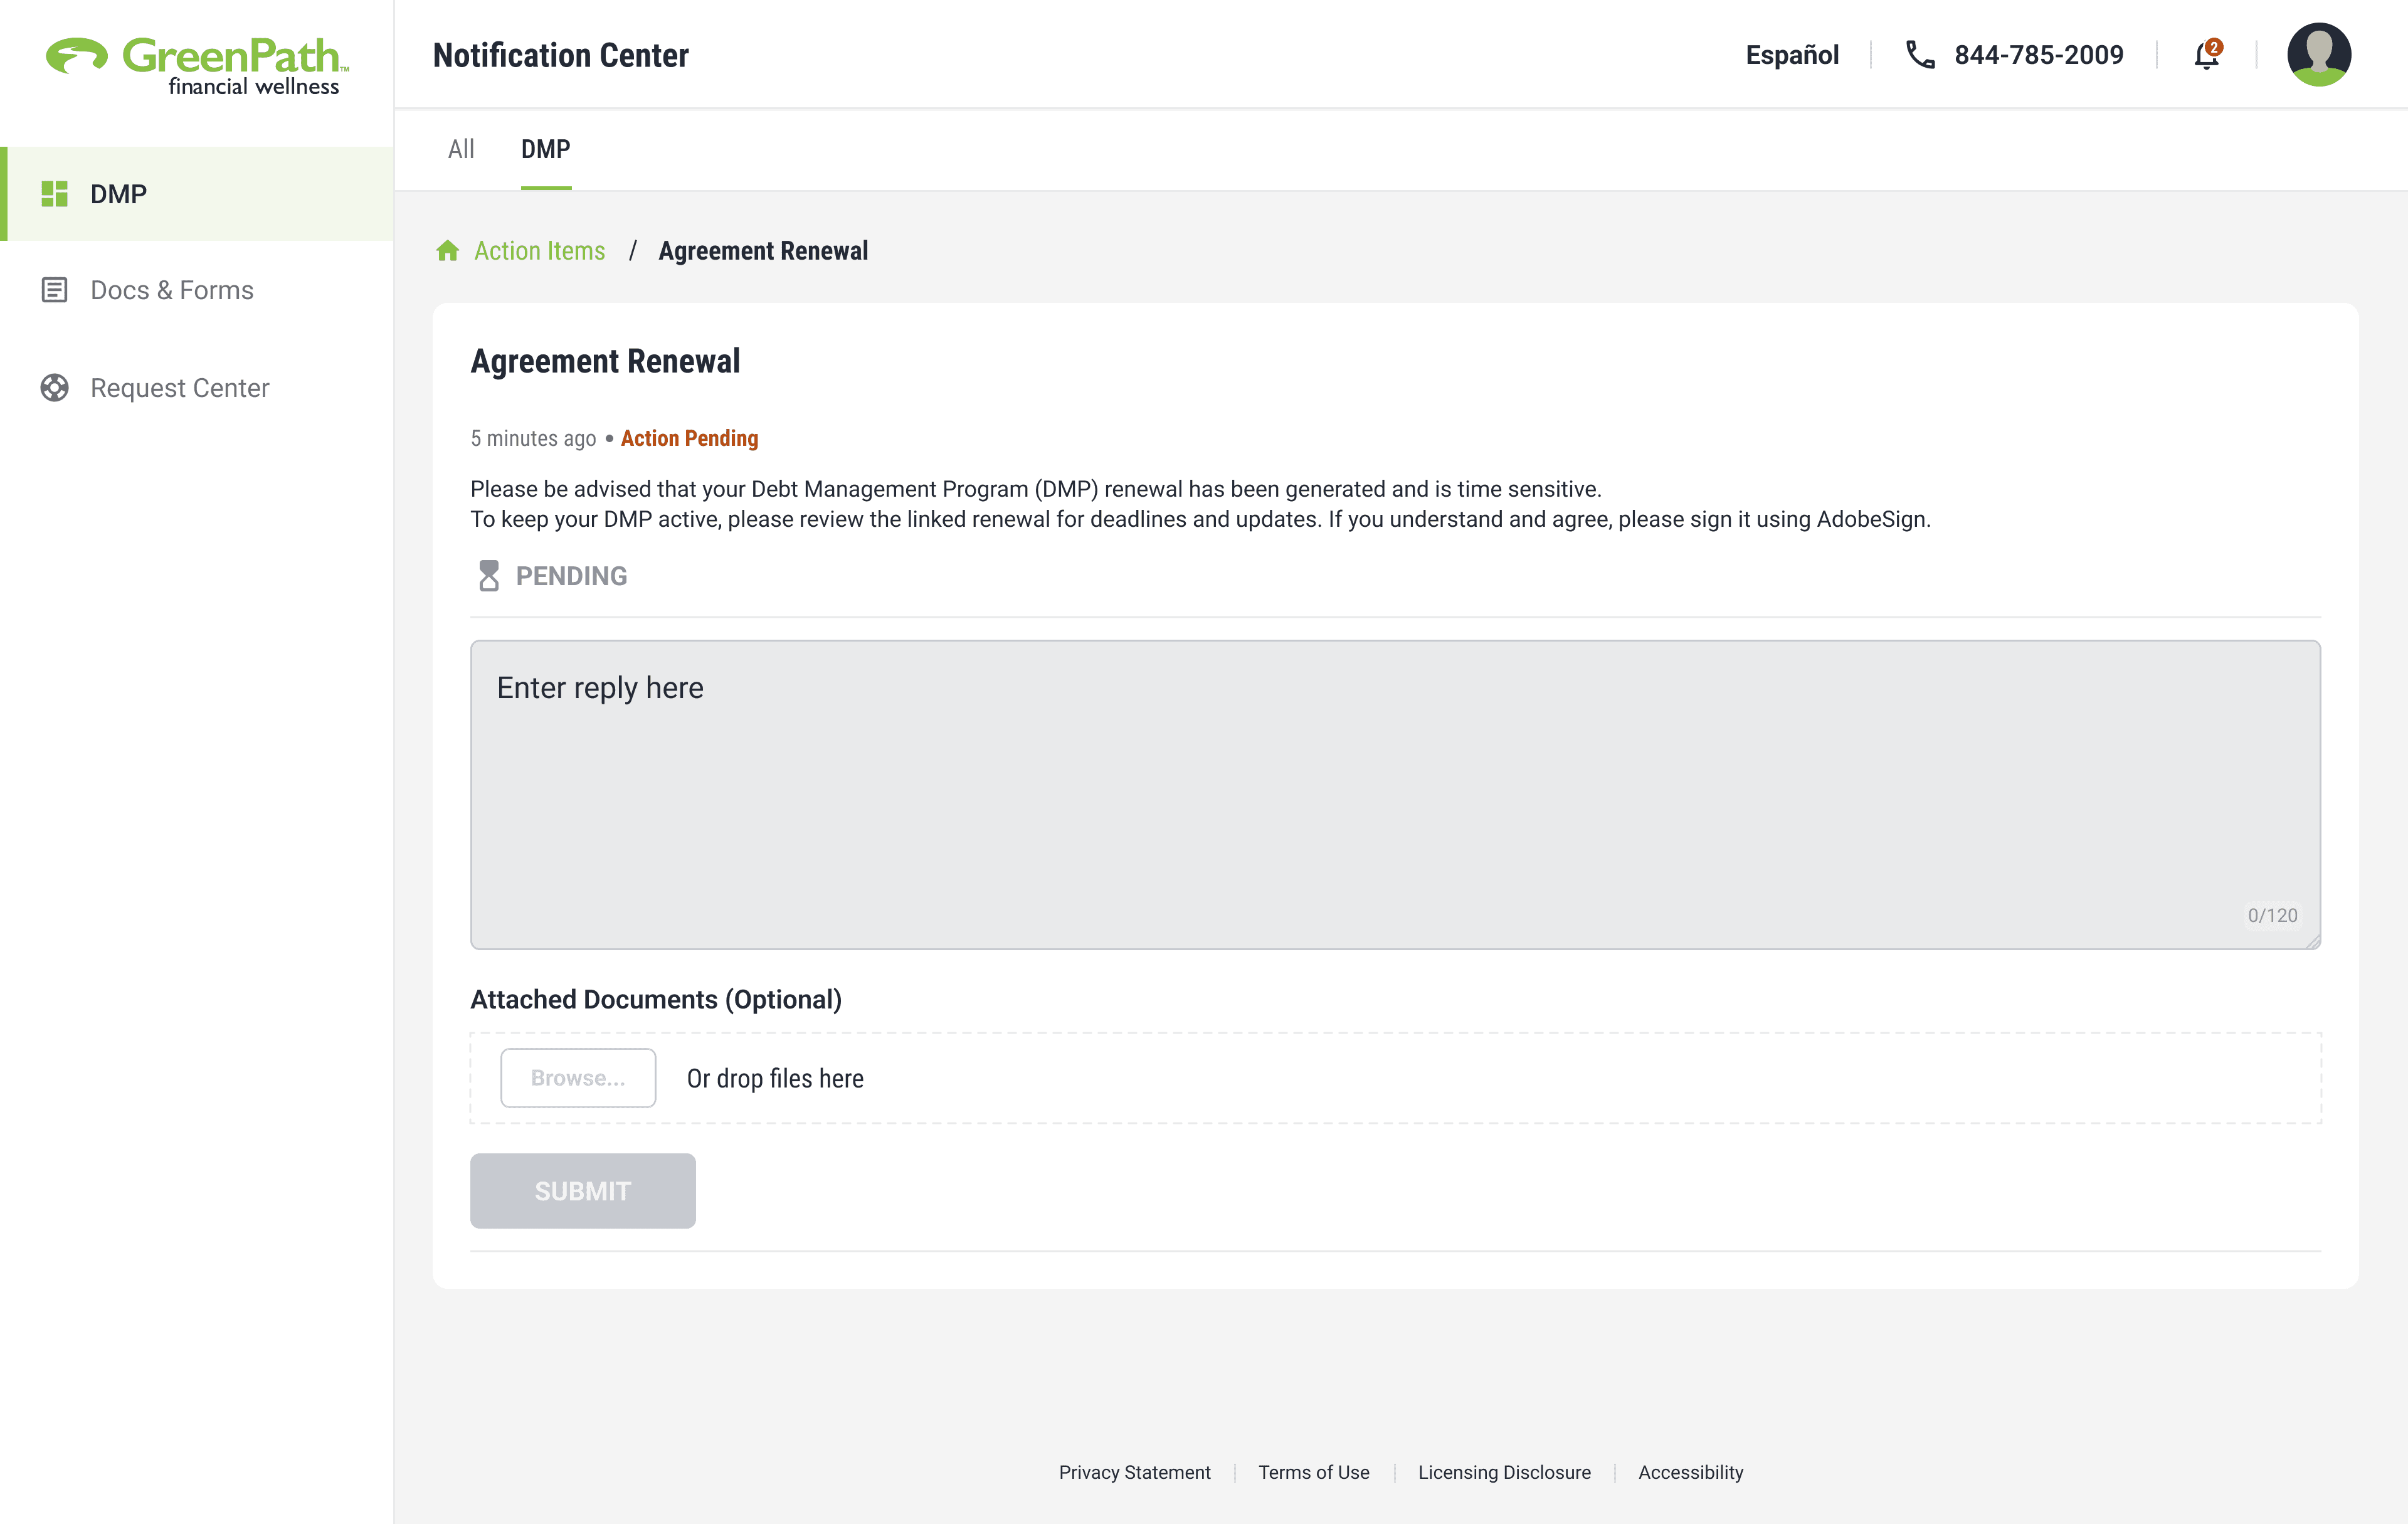Open the Accessibility footer link
Image resolution: width=2408 pixels, height=1524 pixels.
[1690, 1472]
